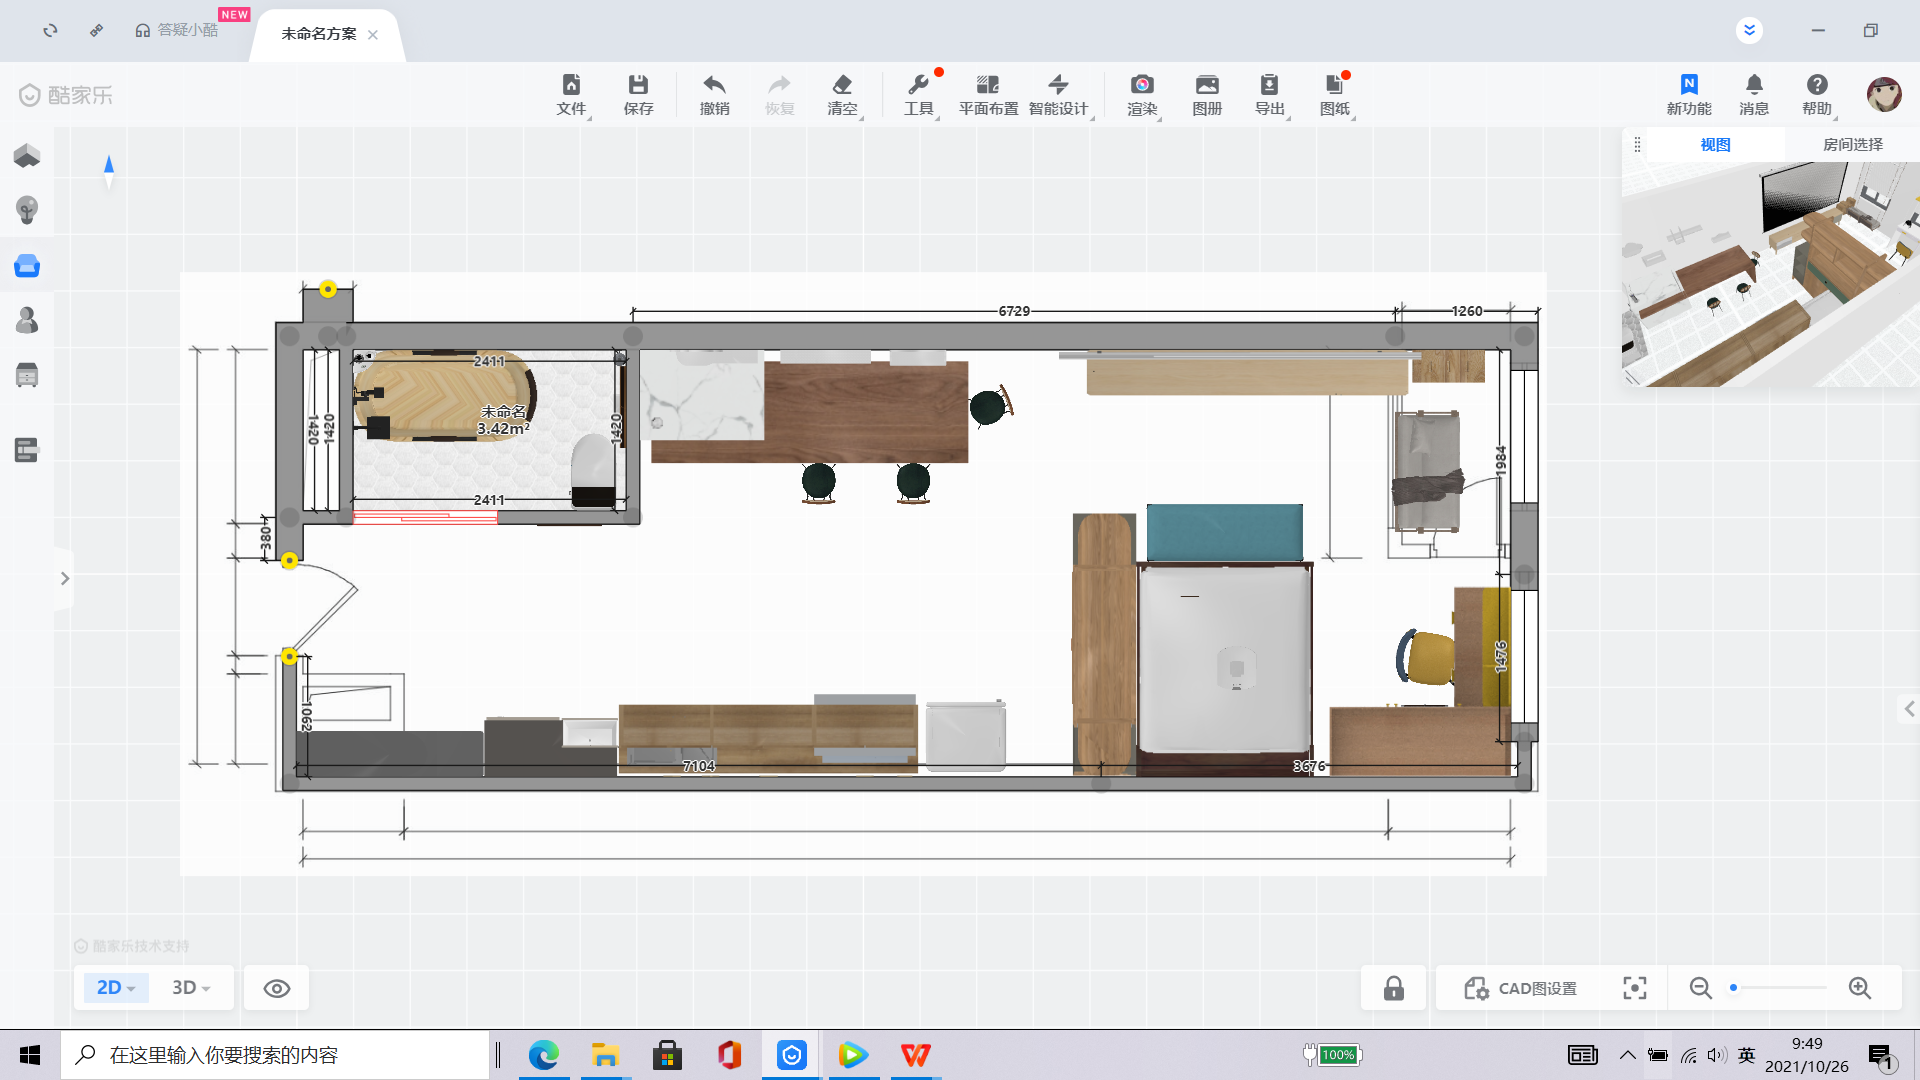Expand the top-right double chevron
The width and height of the screenshot is (1920, 1080).
point(1749,30)
